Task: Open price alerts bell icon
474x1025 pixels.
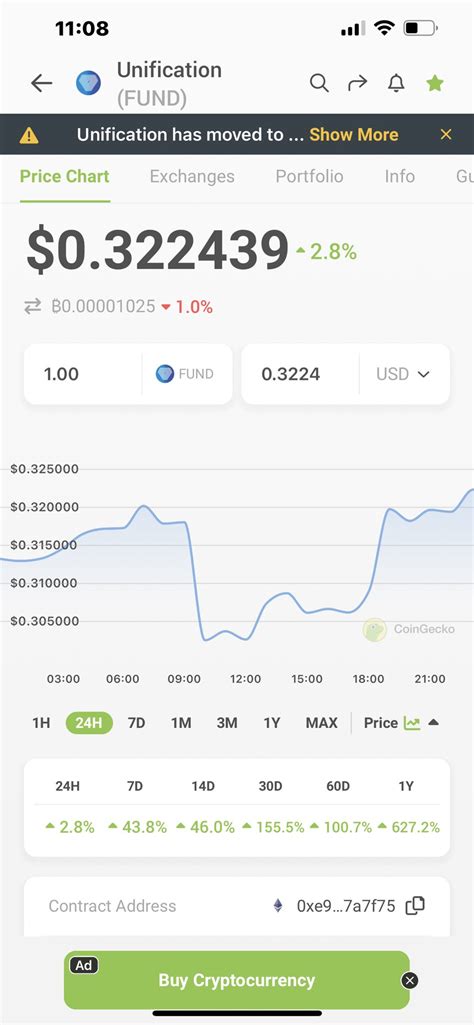Action: tap(396, 83)
